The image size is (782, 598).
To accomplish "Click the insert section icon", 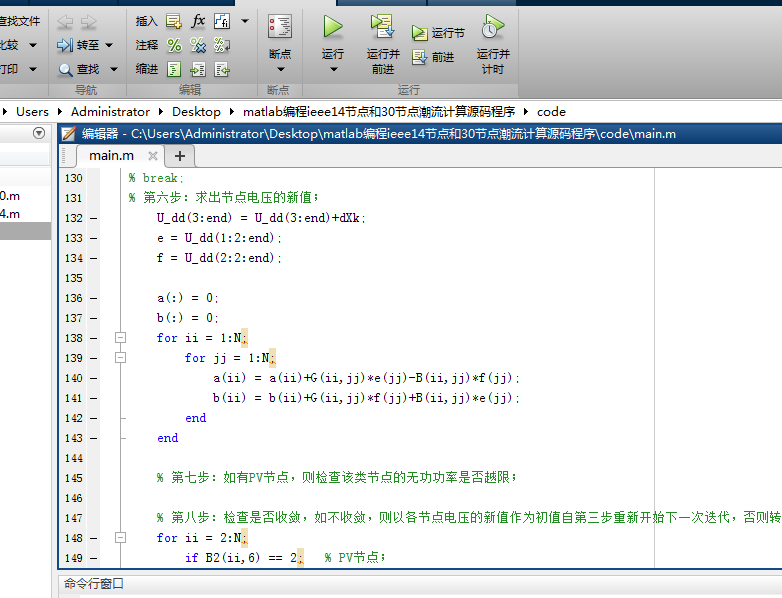I will coord(174,21).
